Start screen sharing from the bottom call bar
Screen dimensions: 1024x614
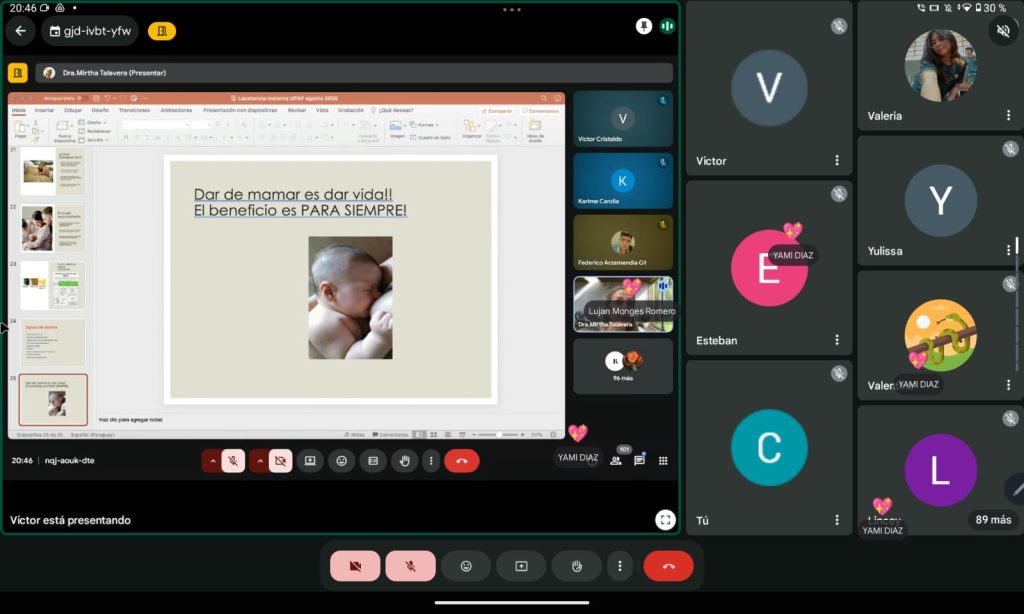click(521, 566)
